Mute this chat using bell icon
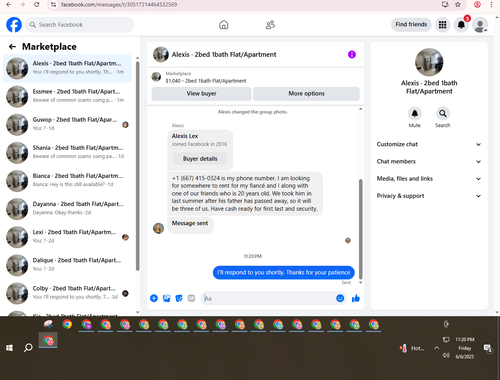 (415, 113)
